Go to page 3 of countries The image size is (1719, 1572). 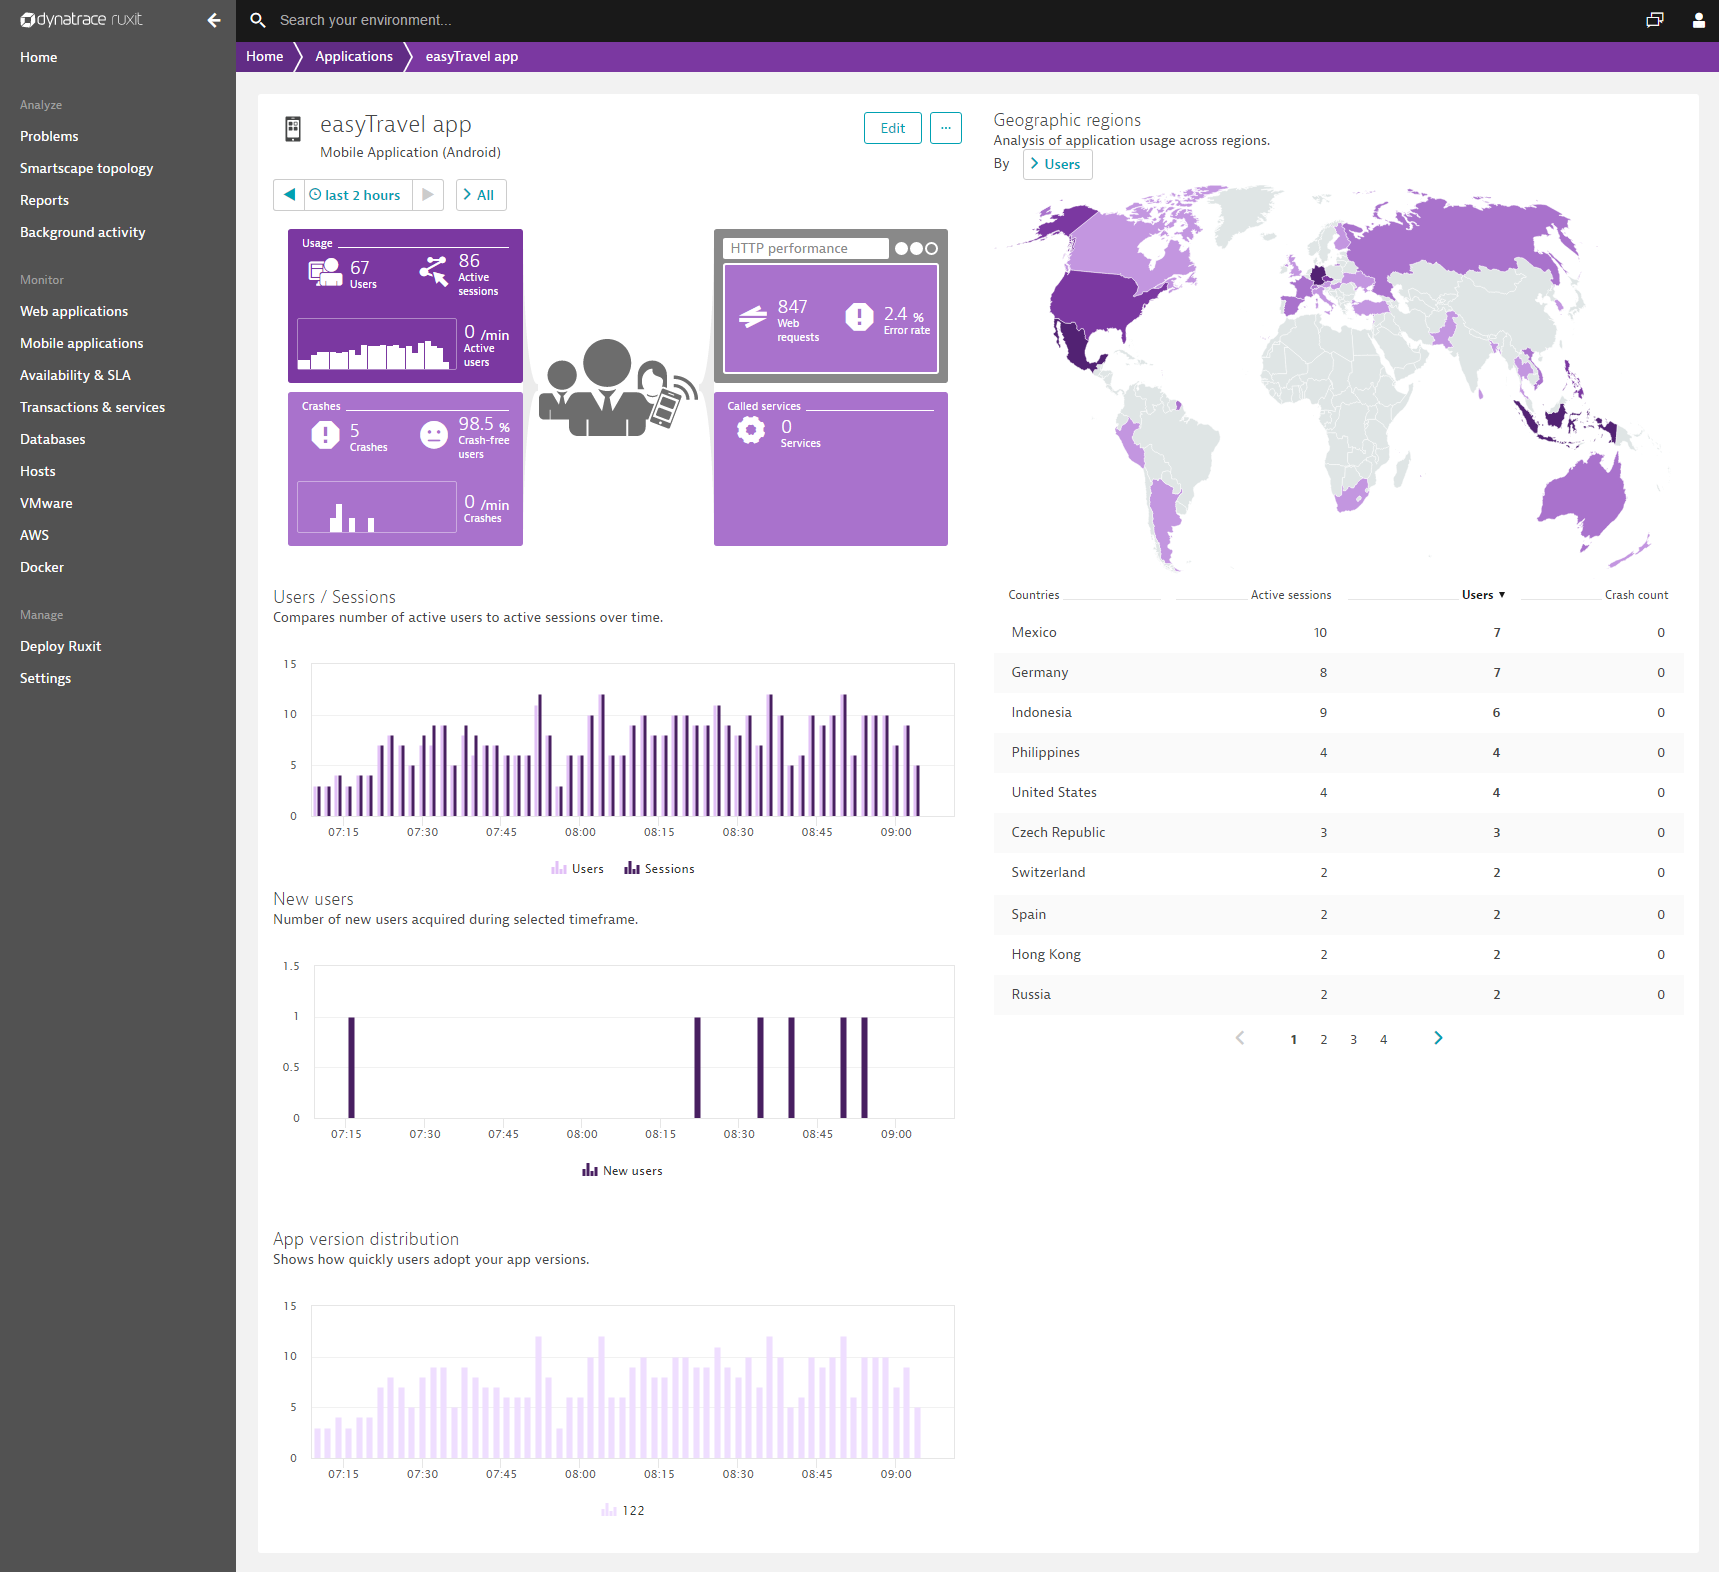1354,1040
